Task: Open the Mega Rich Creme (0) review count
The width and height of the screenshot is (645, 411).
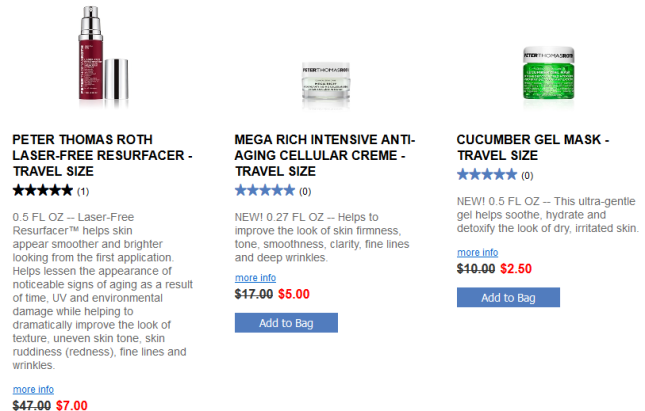Action: pos(305,191)
